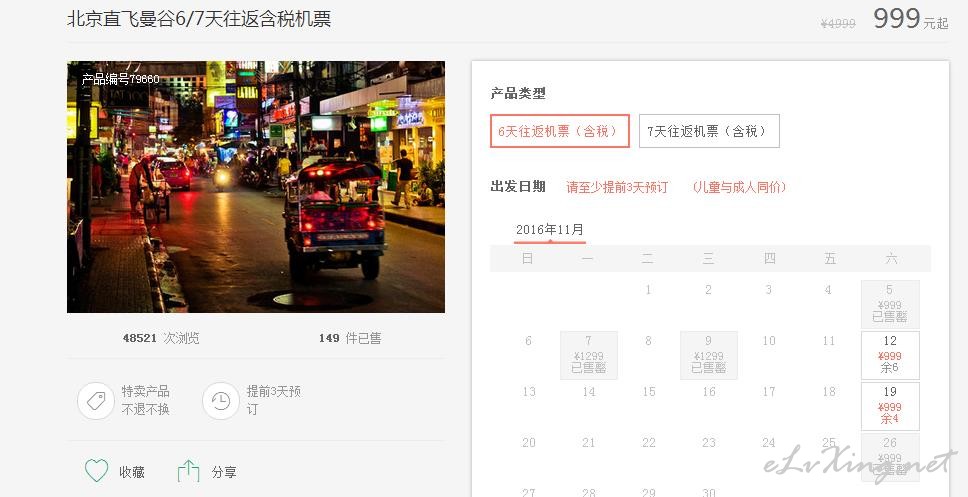Select 7天往返机票（含税） product type
The height and width of the screenshot is (497, 968).
point(709,131)
